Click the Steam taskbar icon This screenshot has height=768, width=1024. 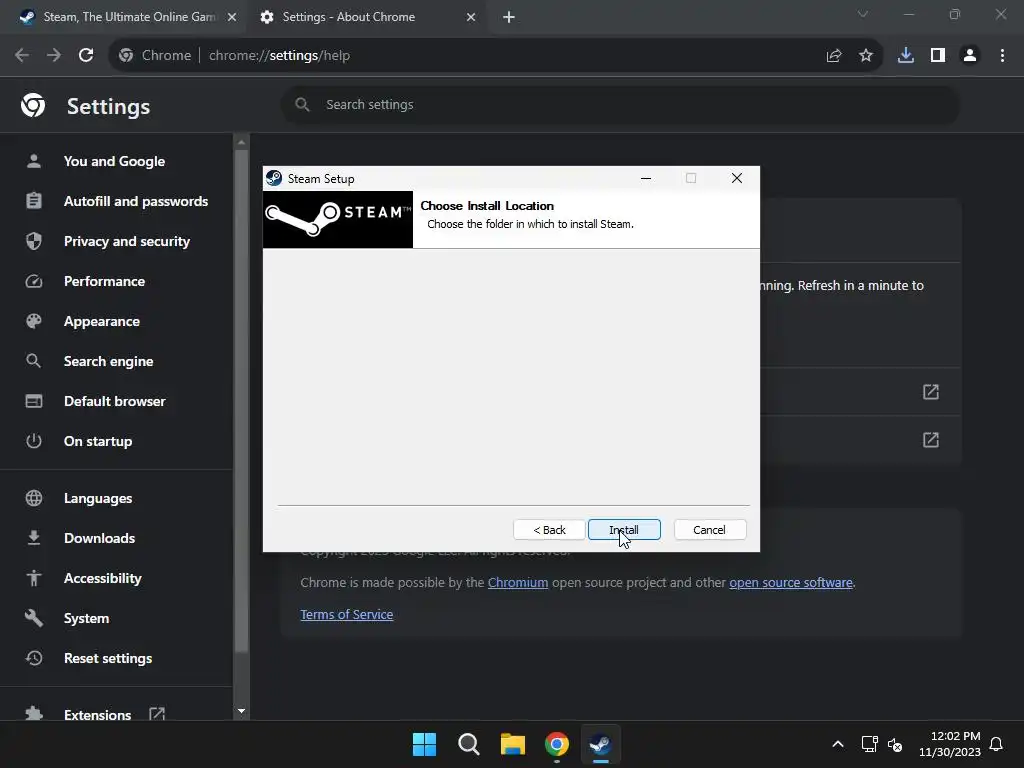coord(601,744)
